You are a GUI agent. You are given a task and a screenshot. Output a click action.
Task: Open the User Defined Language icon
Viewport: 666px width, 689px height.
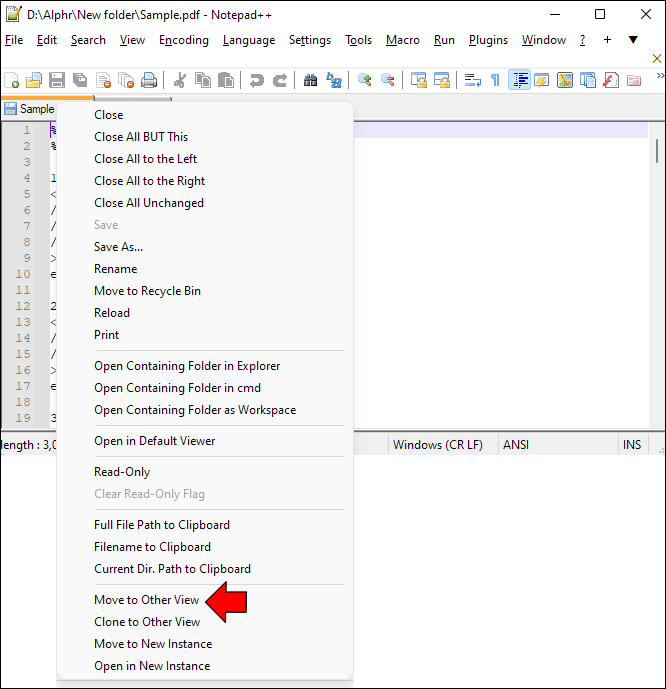point(542,80)
